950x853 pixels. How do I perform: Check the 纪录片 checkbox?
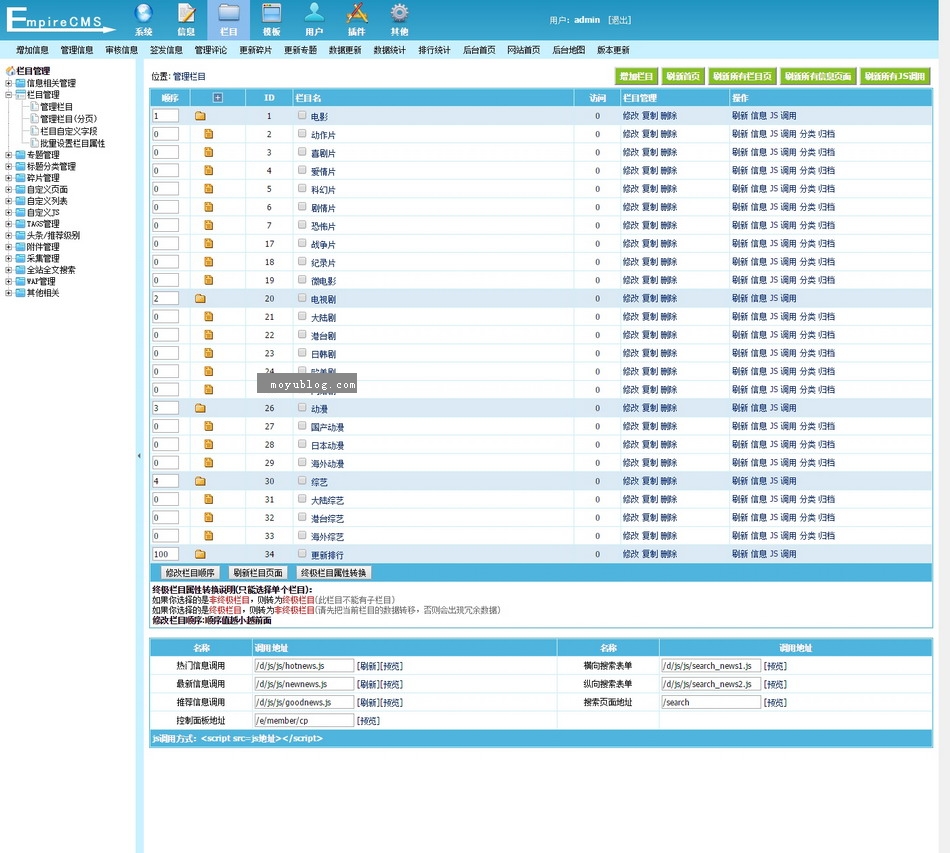click(x=302, y=261)
